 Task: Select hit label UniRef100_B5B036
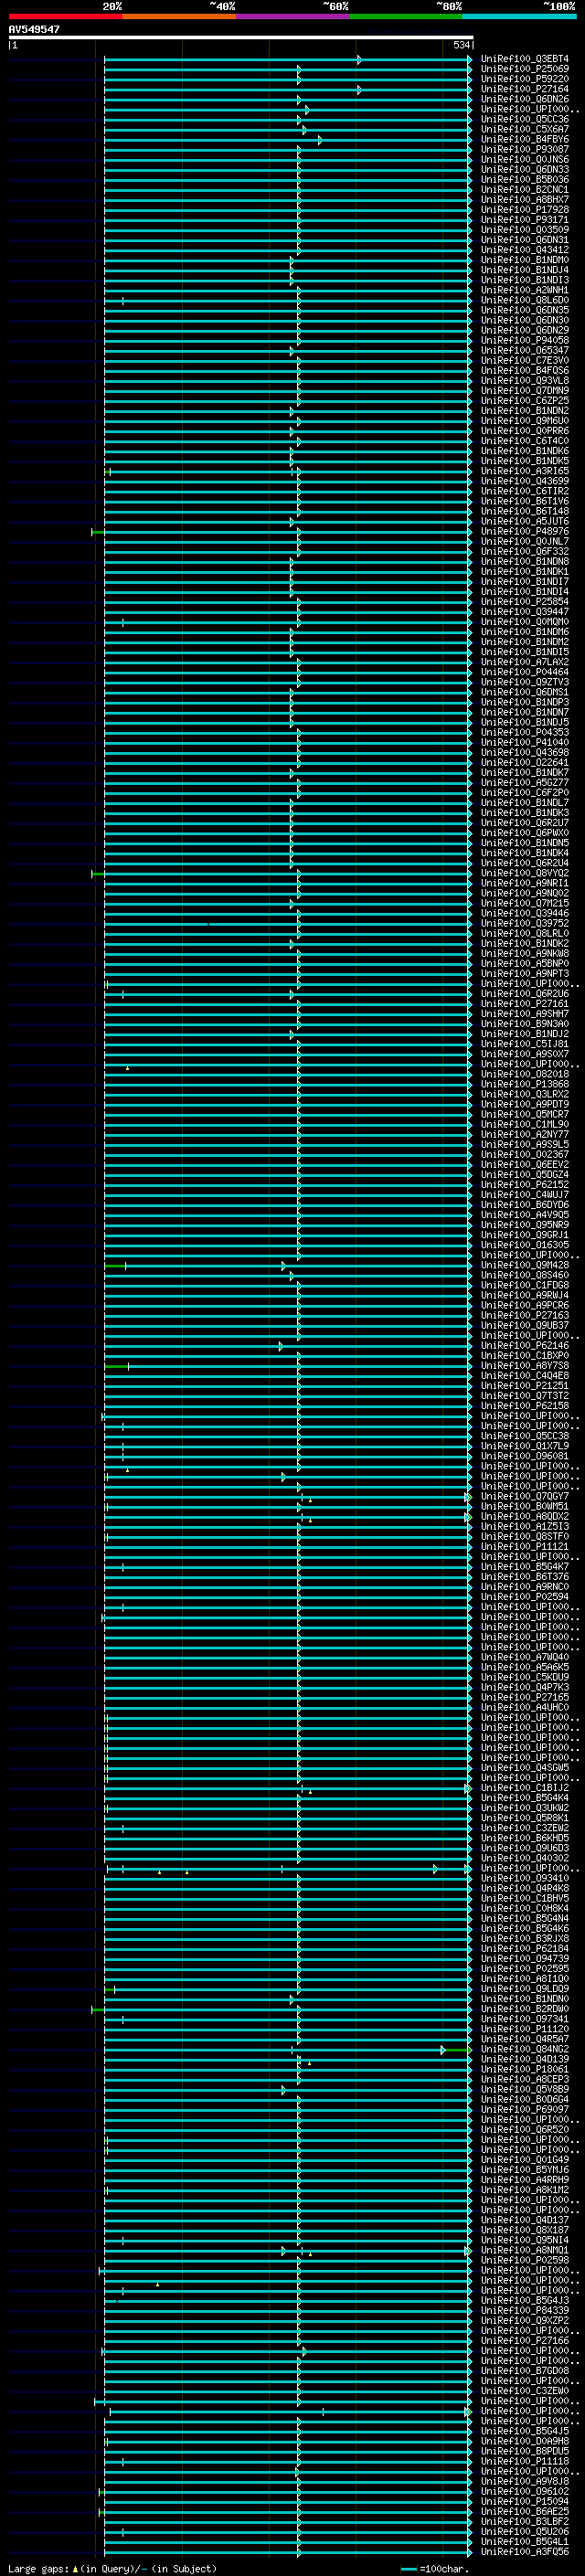point(524,180)
